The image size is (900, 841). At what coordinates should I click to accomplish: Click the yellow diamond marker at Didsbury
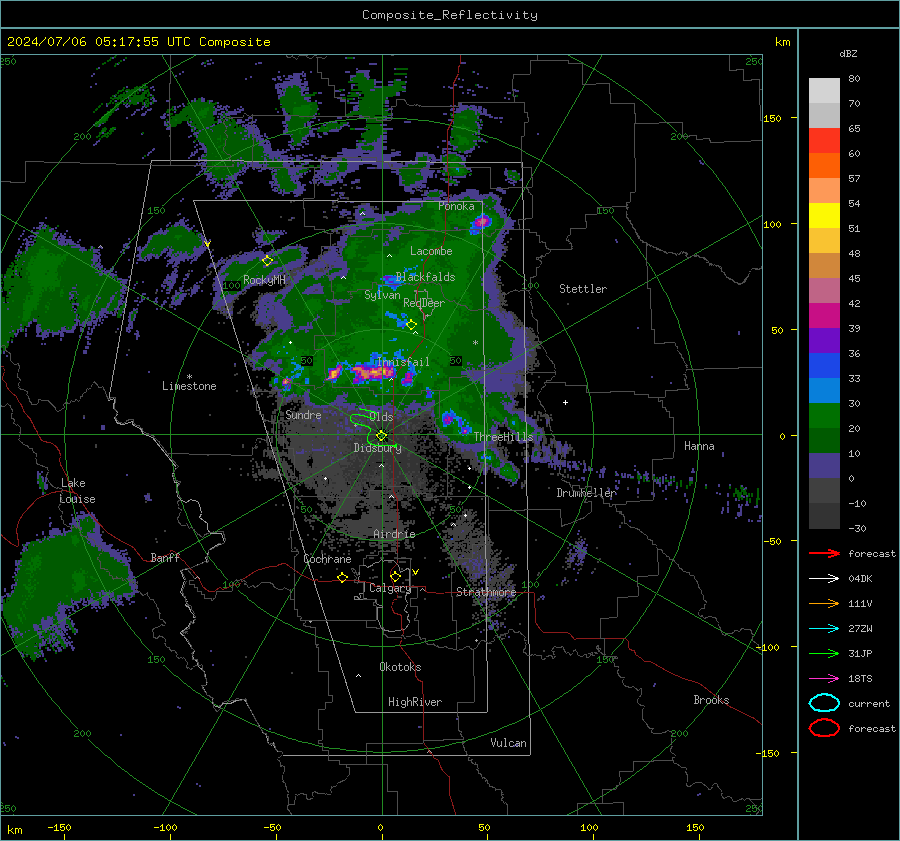click(x=382, y=436)
